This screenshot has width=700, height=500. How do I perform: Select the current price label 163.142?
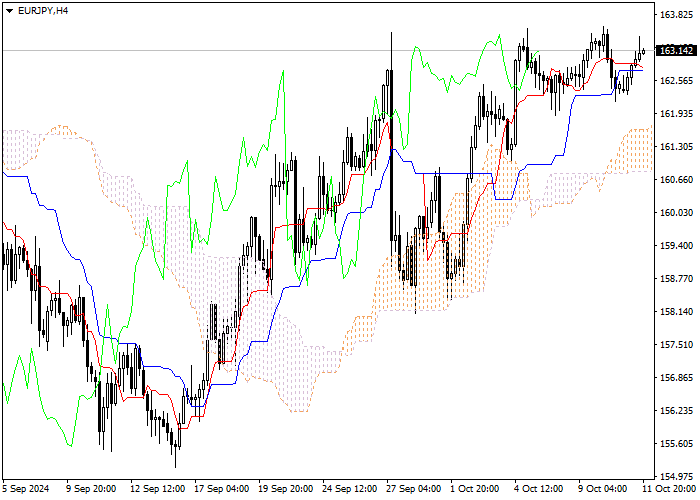[x=677, y=50]
